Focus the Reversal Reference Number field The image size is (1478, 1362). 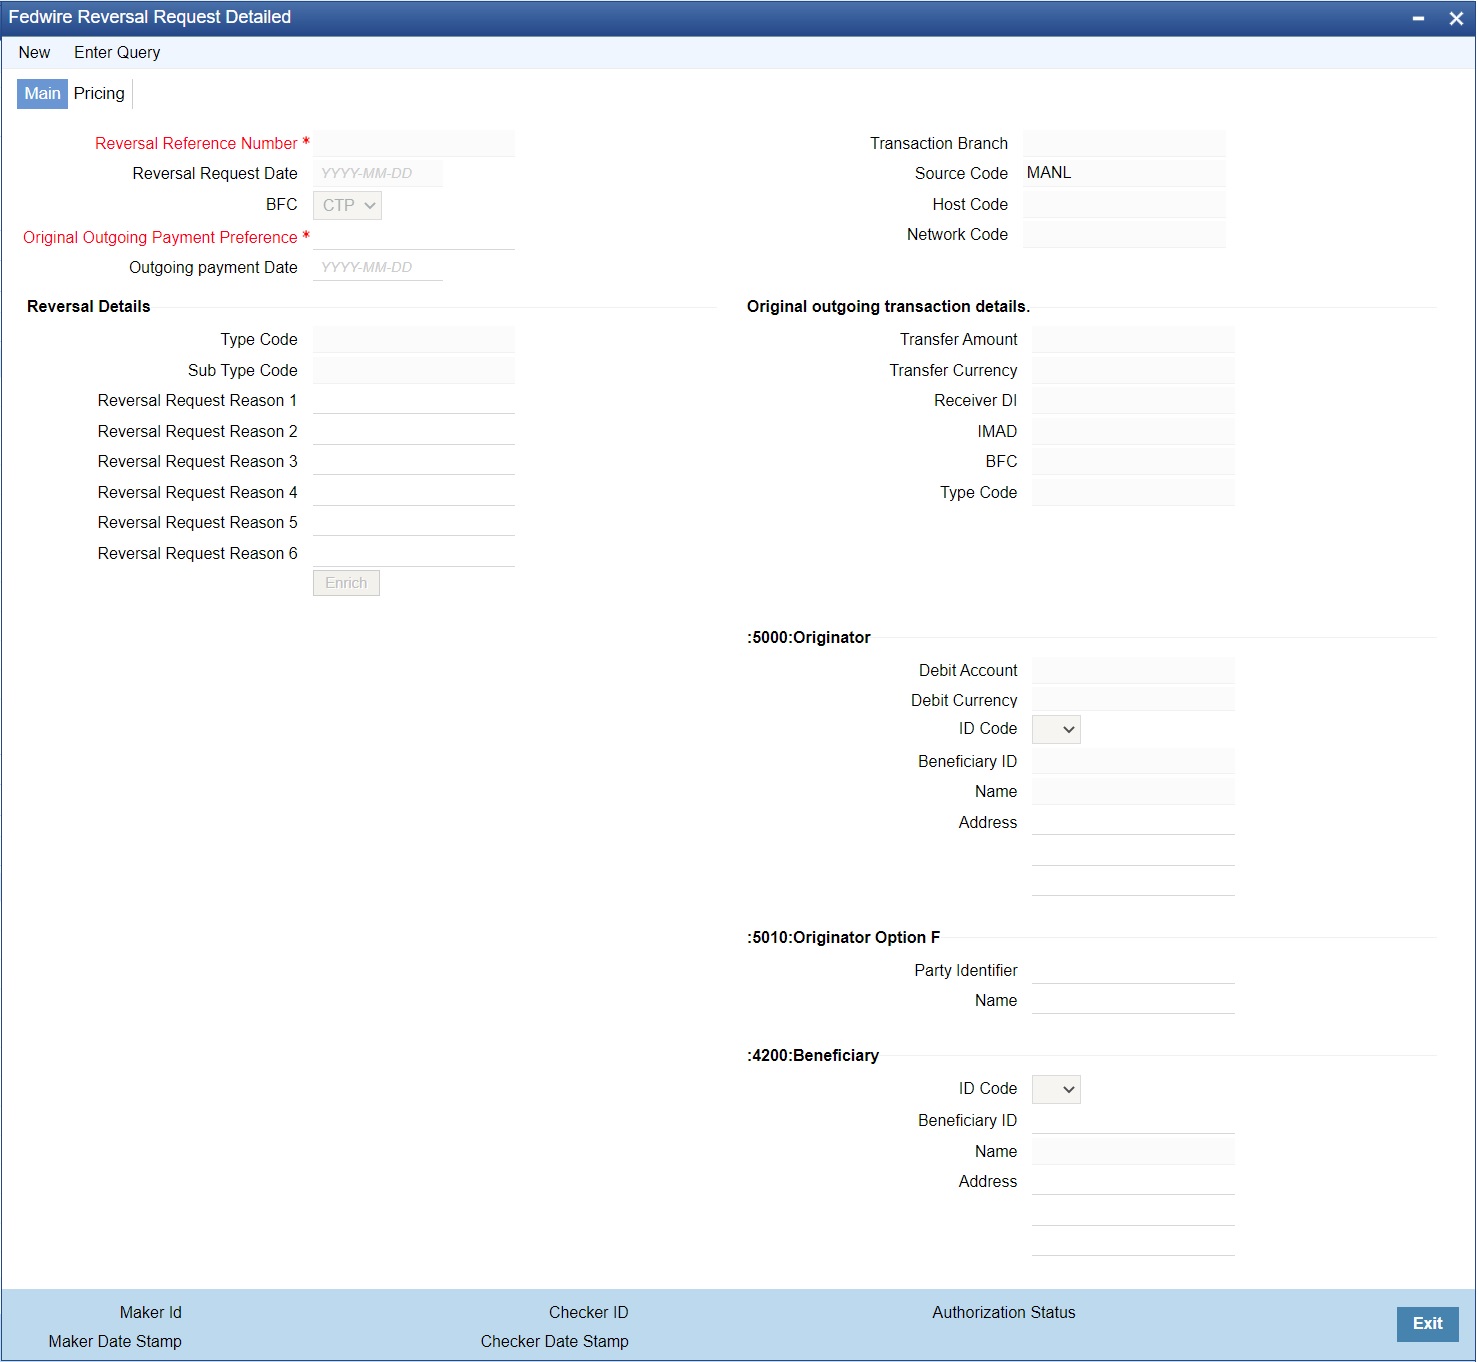(414, 143)
